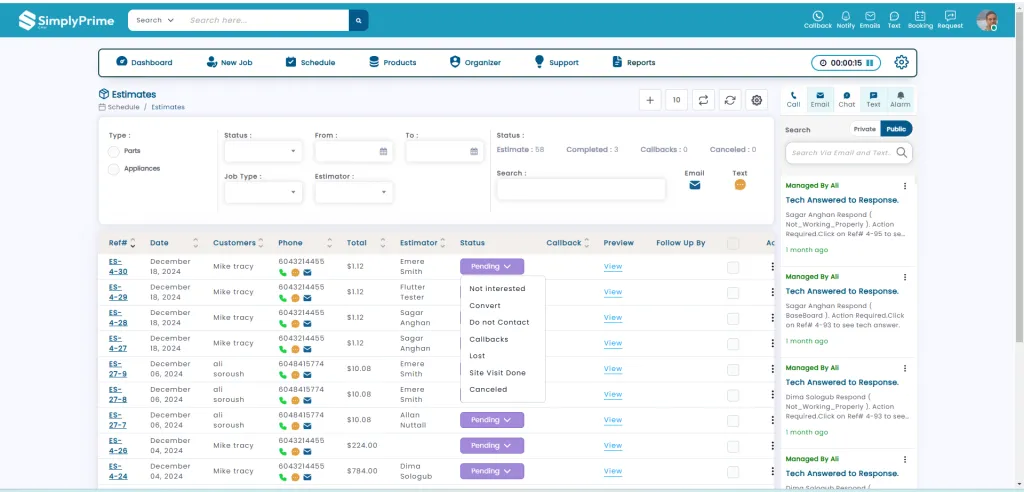Open estimate link ES-4-30
Viewport: 1024px width, 492px height.
118,267
